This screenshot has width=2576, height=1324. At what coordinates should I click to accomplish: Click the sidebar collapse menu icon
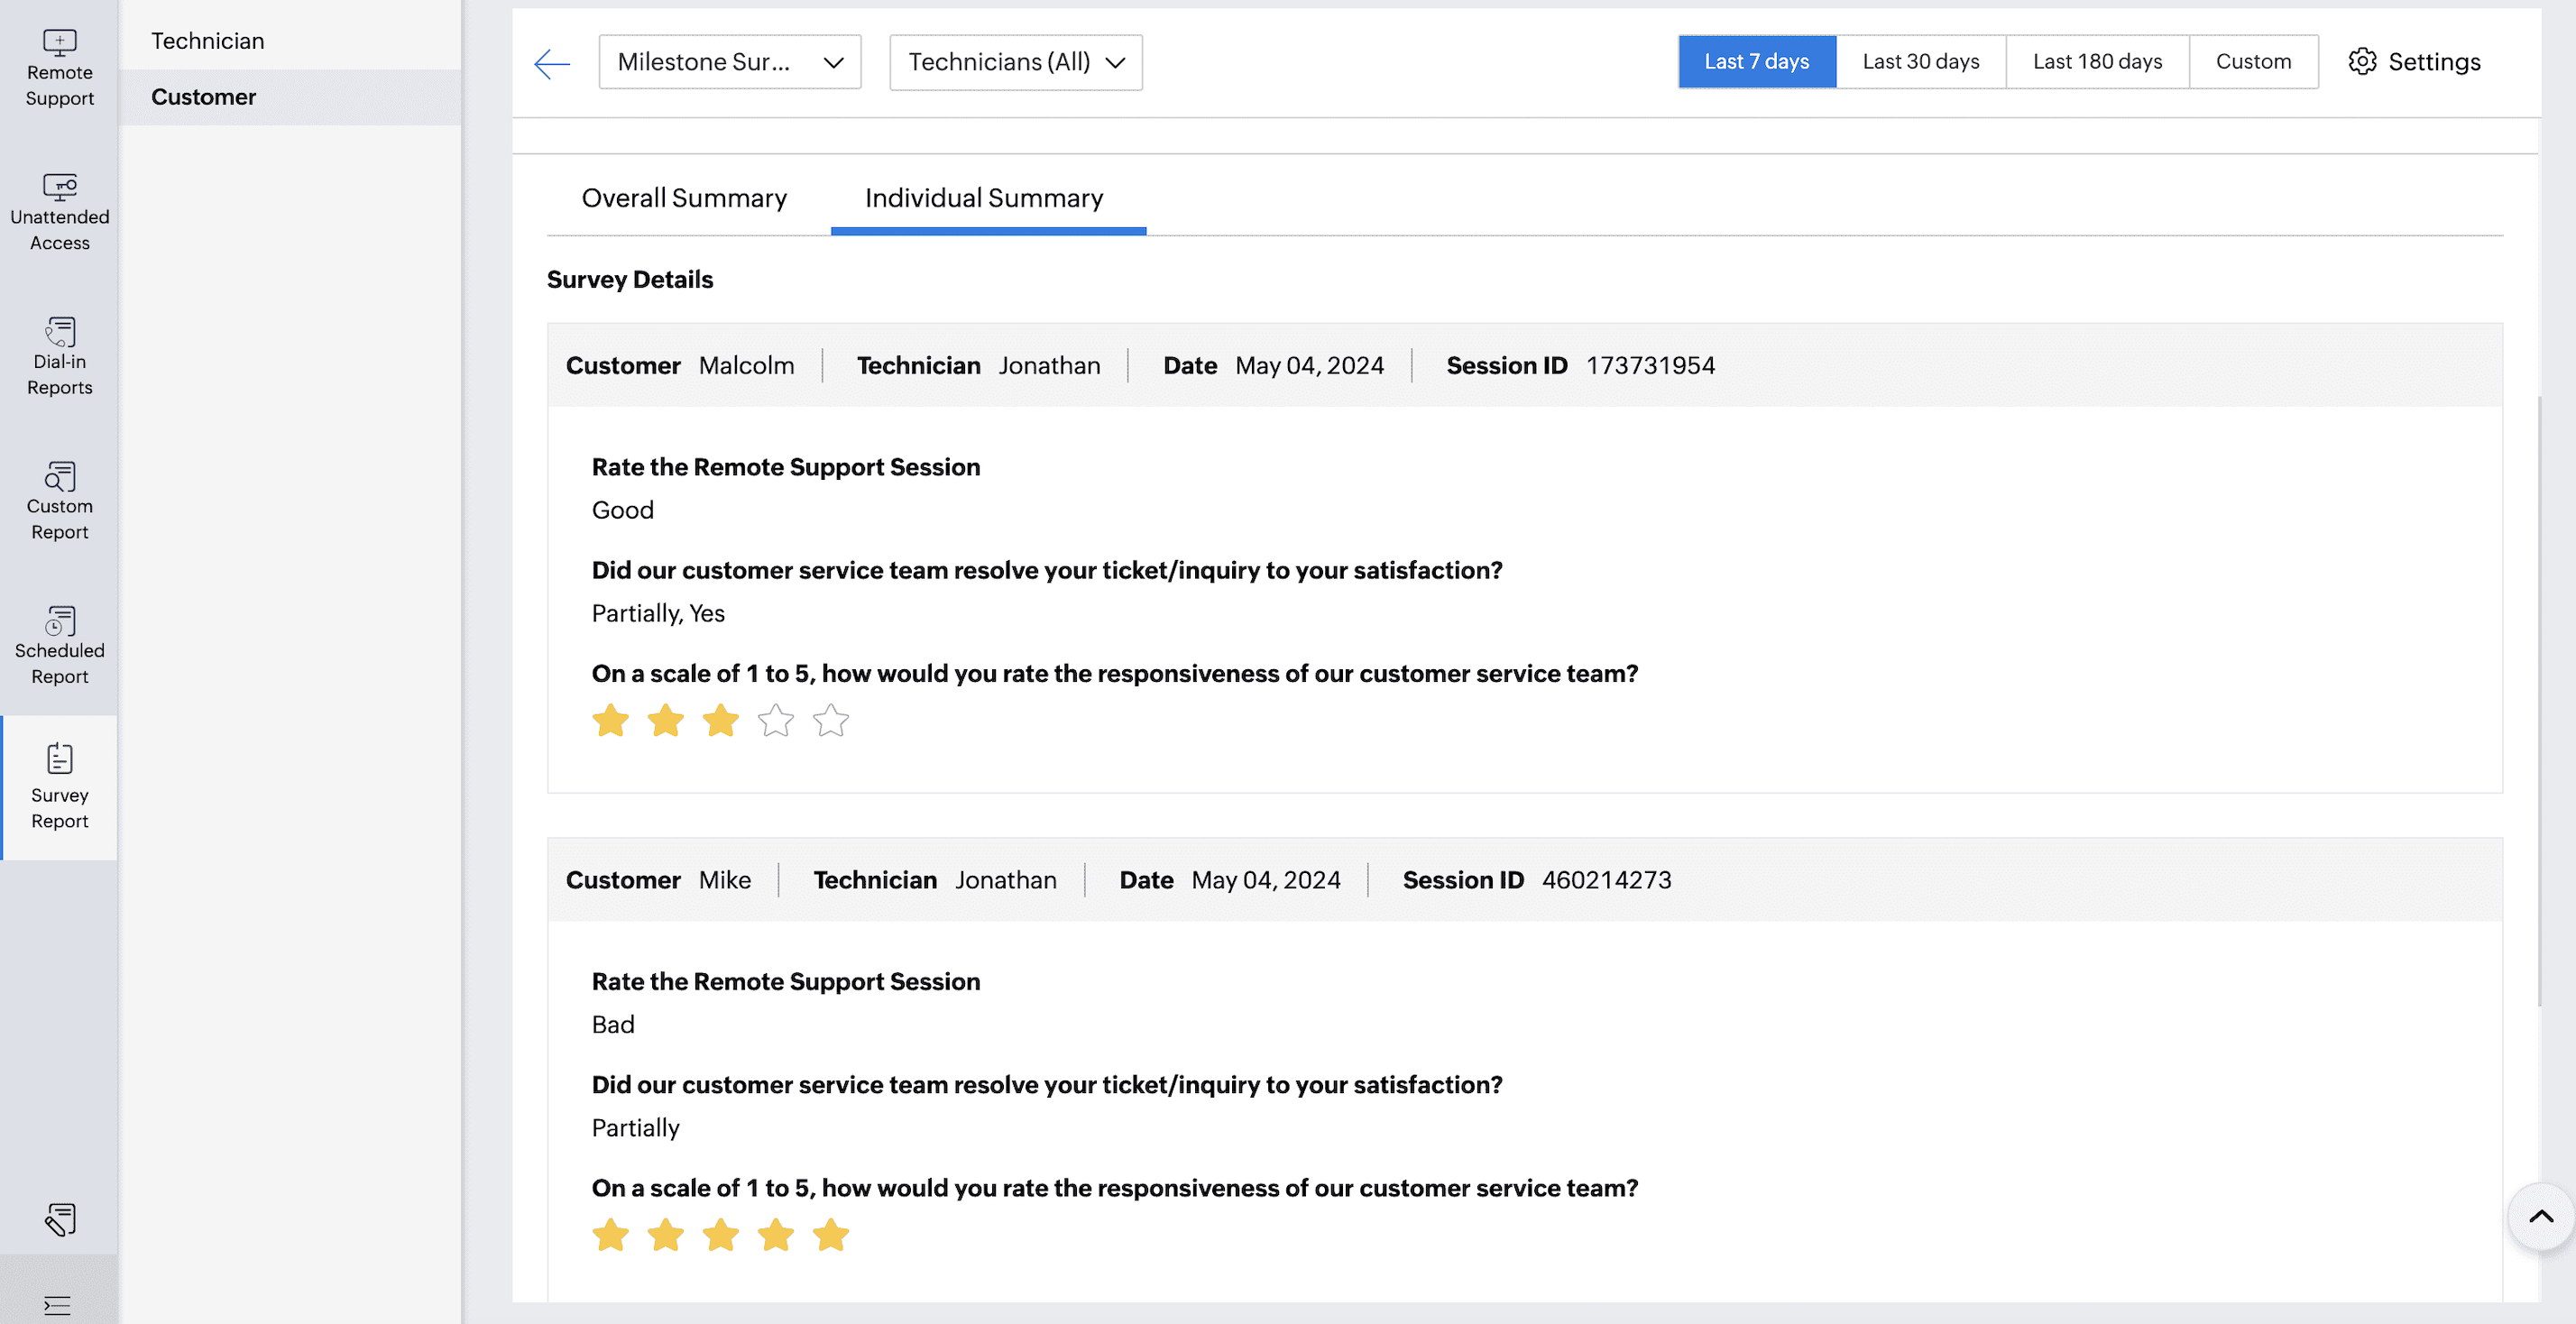[57, 1305]
